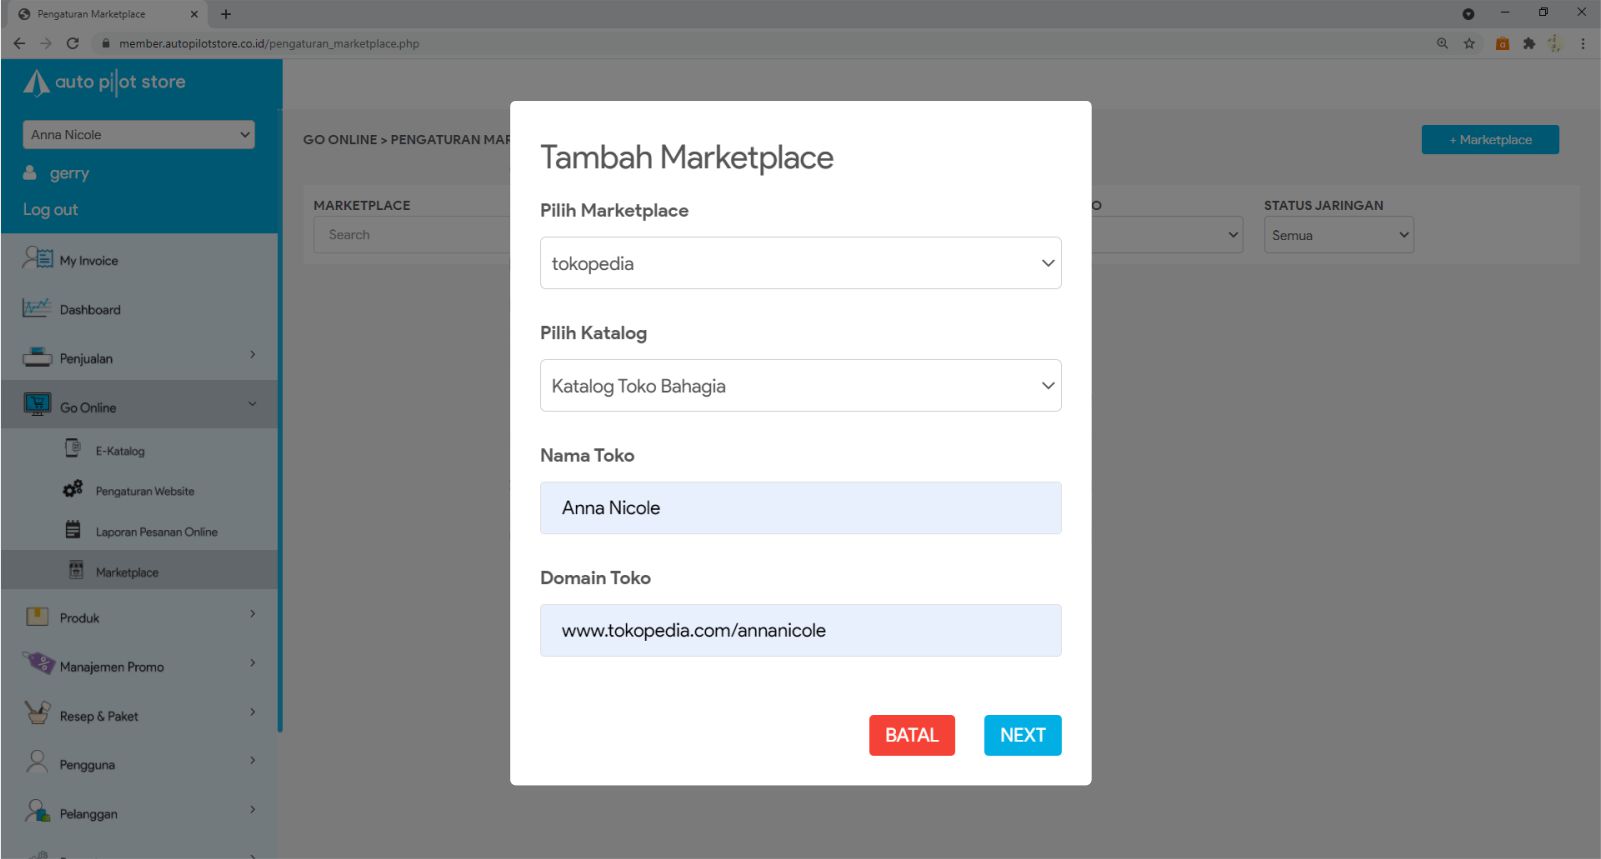Open the Anna Nicole store selector
The image size is (1601, 859).
pyautogui.click(x=139, y=135)
